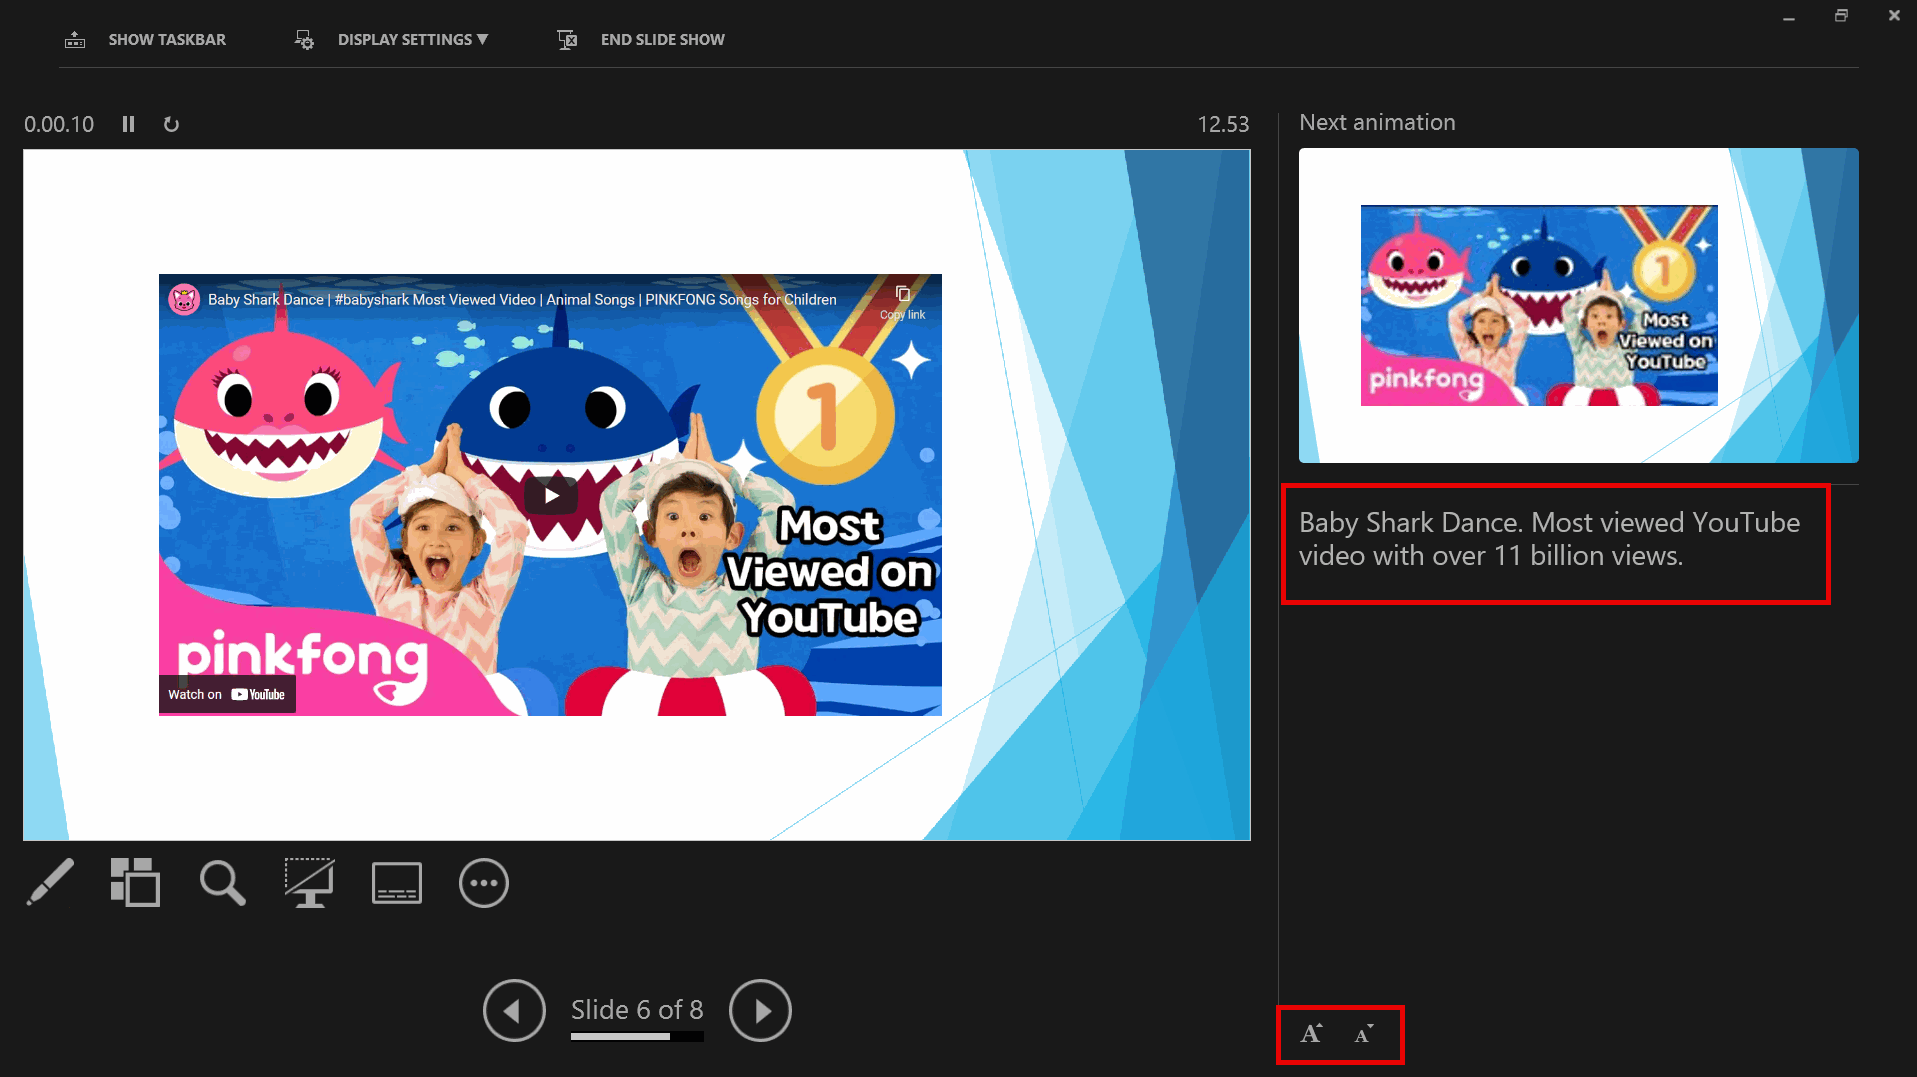Click the elapsed time 0.00.10

point(59,124)
